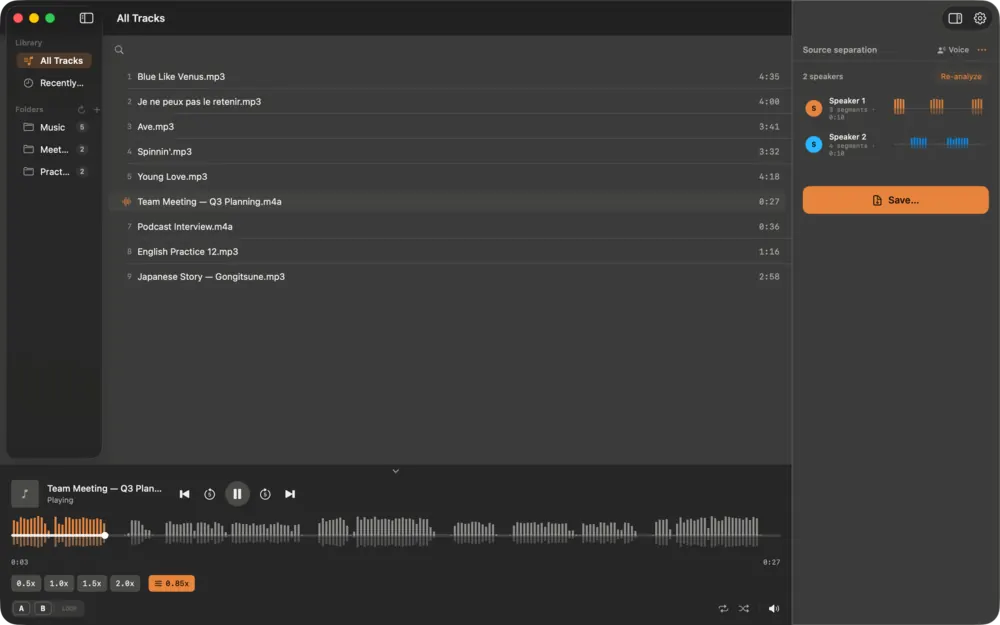Open the Meet... folder

pyautogui.click(x=54, y=150)
